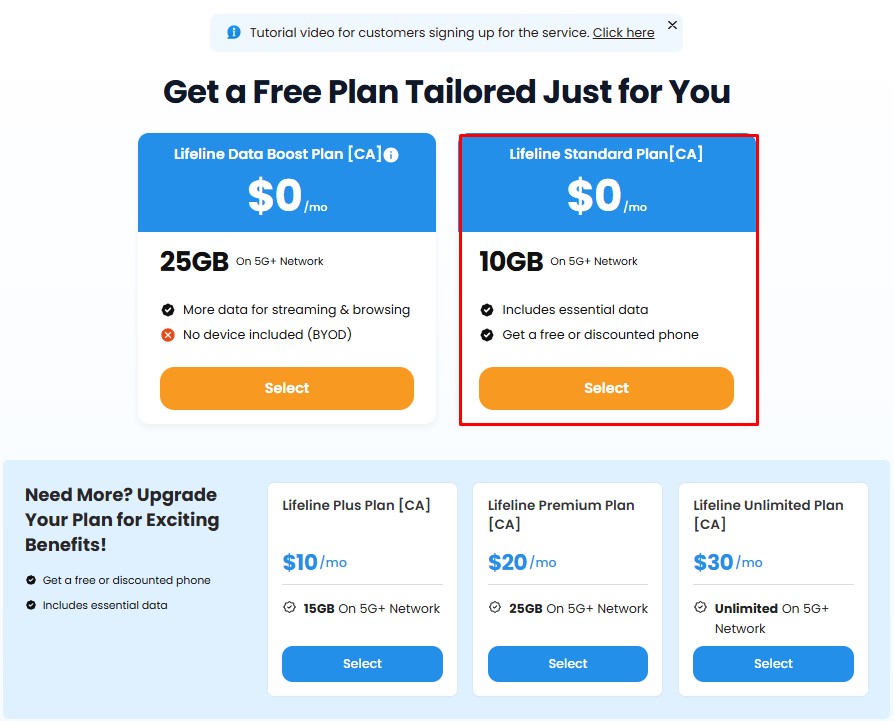The height and width of the screenshot is (721, 894).
Task: Click checkmark beside Includes essential data in Standard Plan
Action: [x=487, y=309]
